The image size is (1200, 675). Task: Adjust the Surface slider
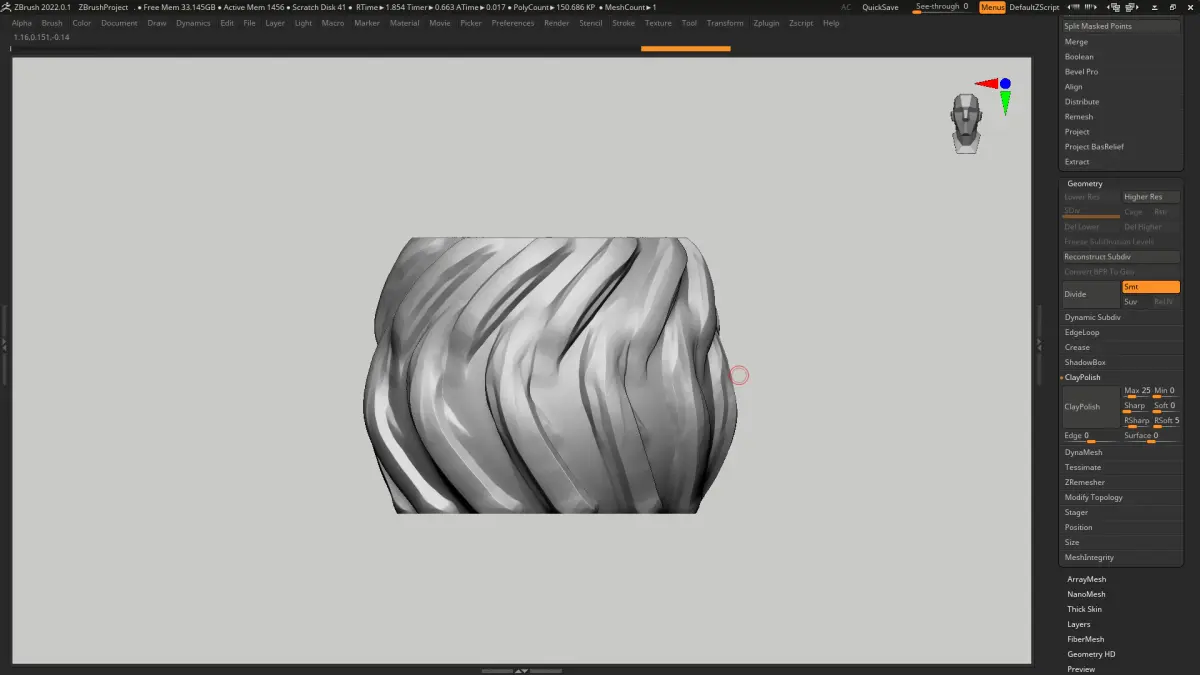point(1151,437)
